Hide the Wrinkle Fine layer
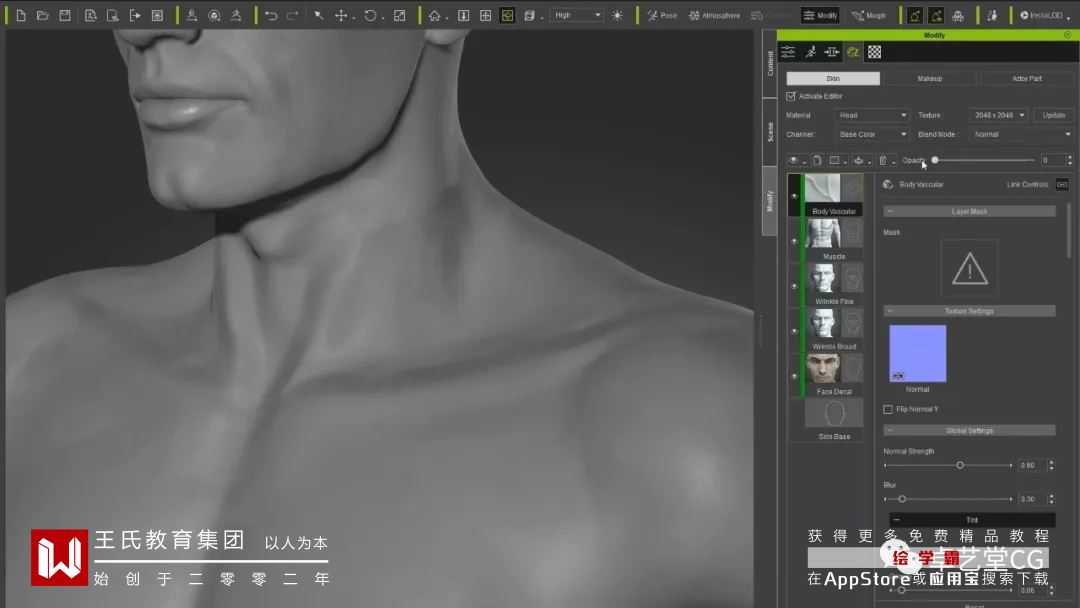 point(794,286)
